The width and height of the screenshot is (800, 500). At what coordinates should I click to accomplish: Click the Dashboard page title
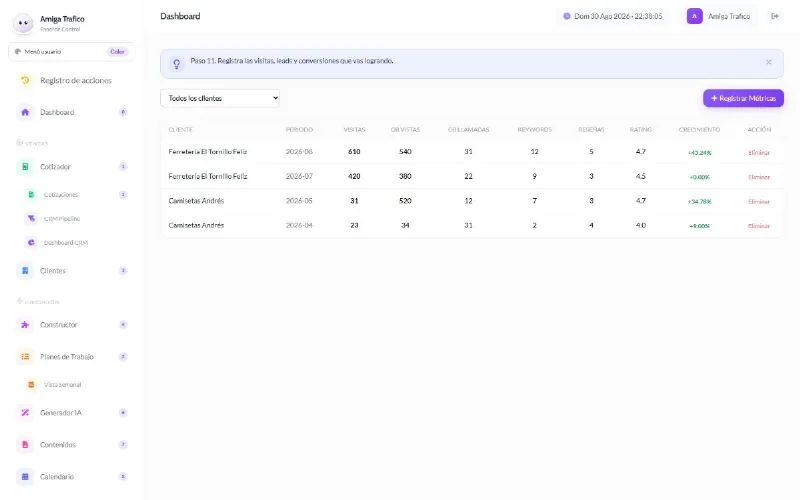(180, 16)
